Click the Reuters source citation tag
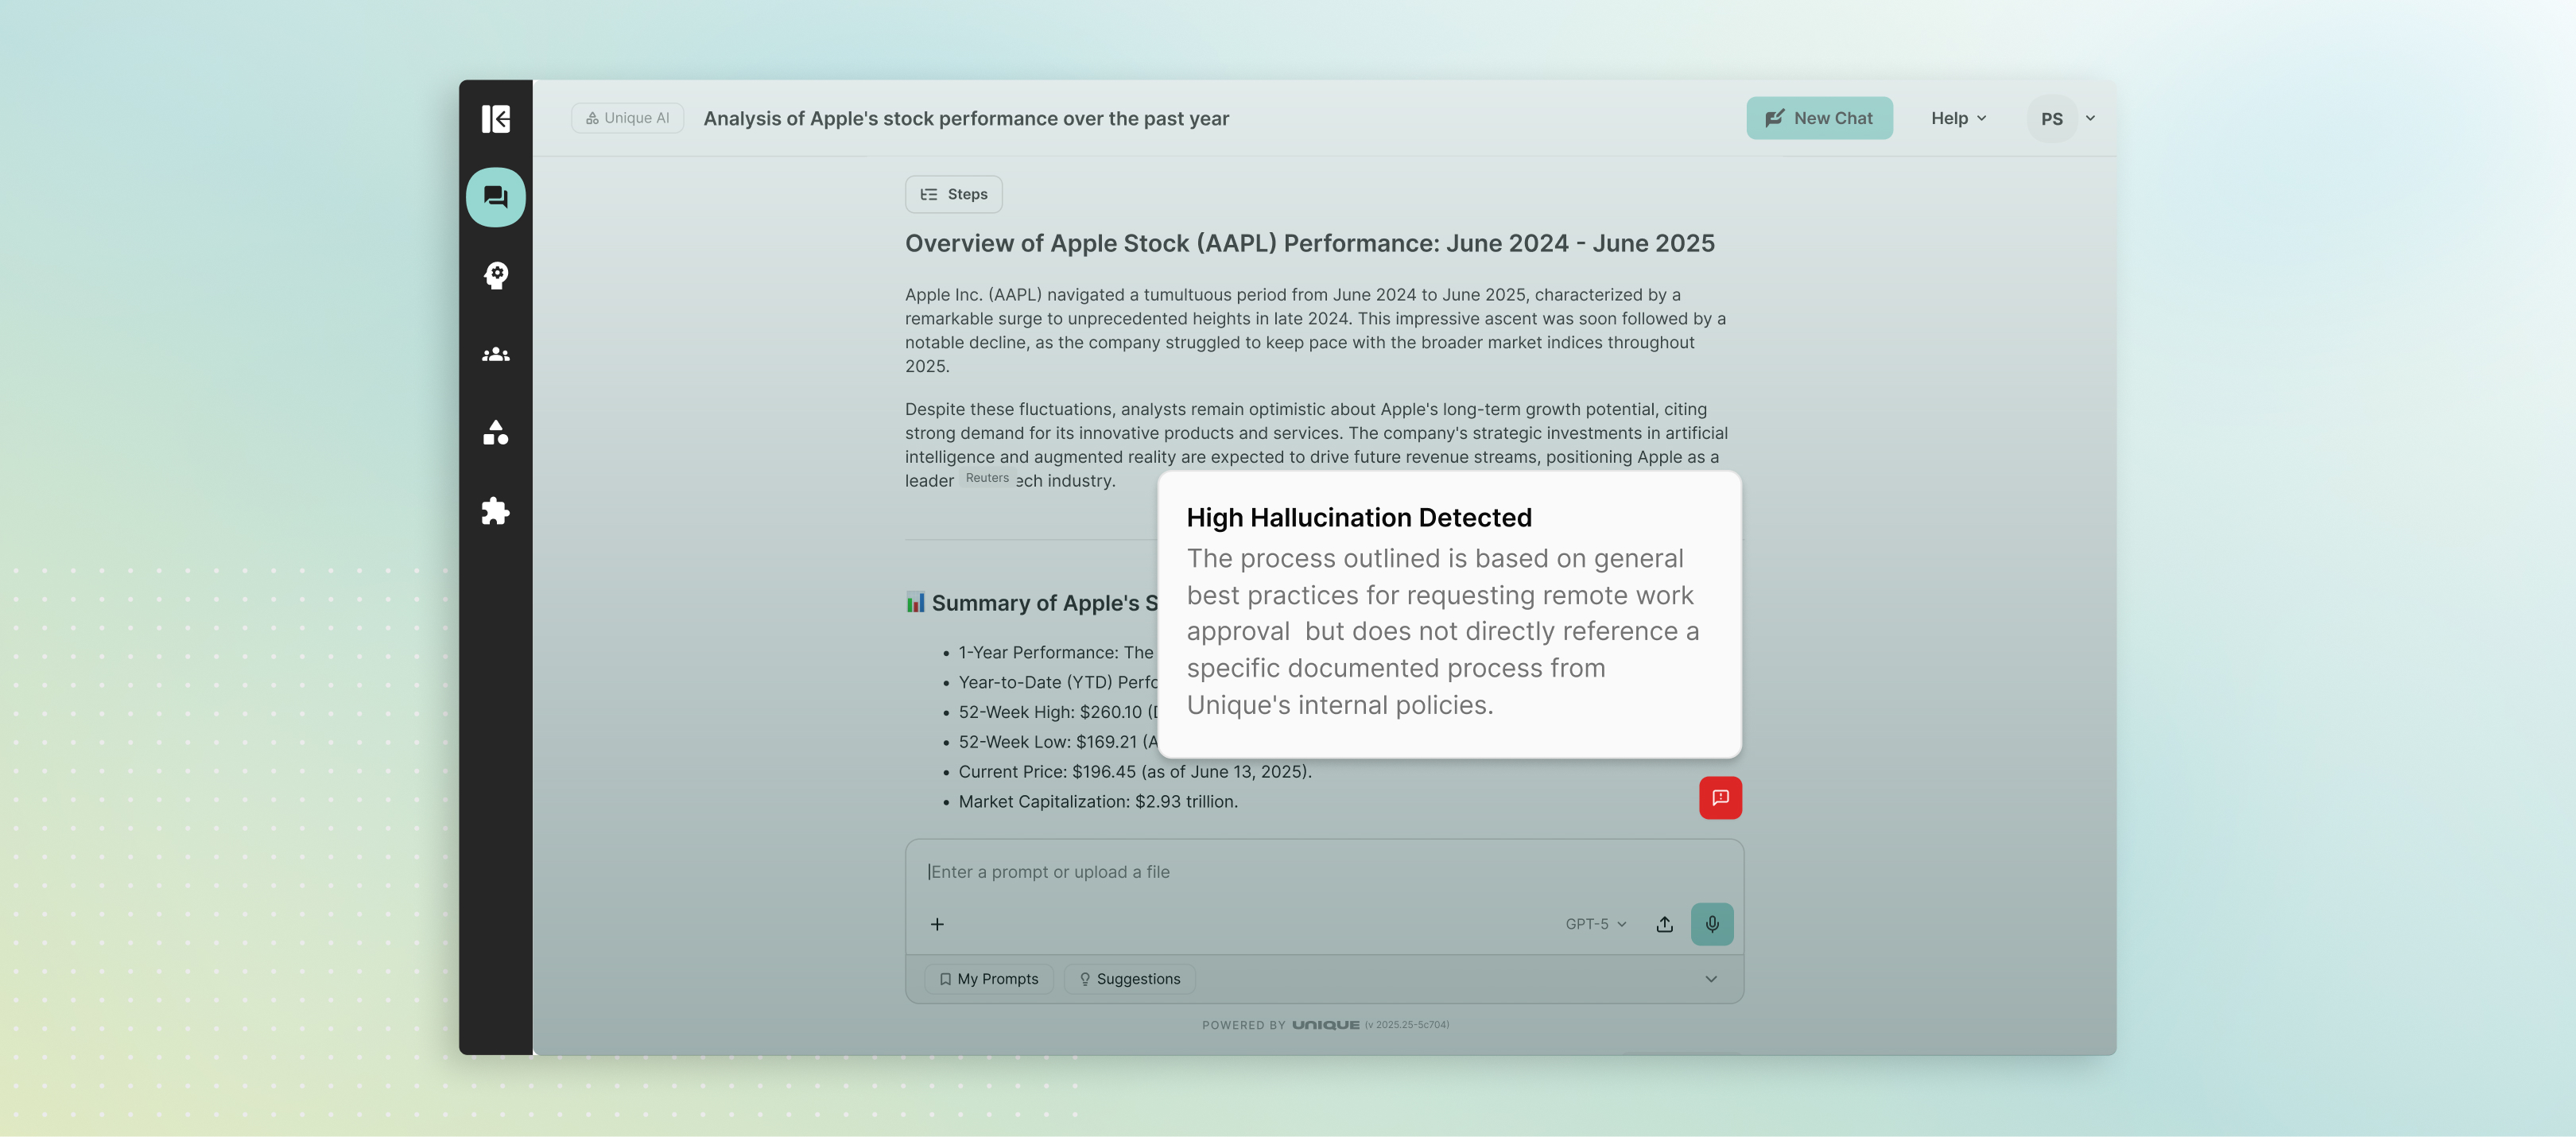 tap(986, 478)
